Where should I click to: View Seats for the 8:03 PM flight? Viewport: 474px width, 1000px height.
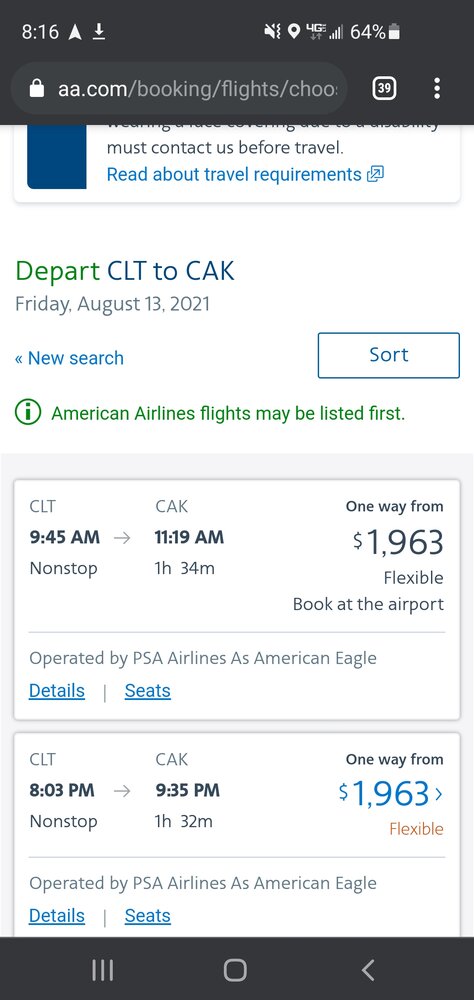click(147, 916)
